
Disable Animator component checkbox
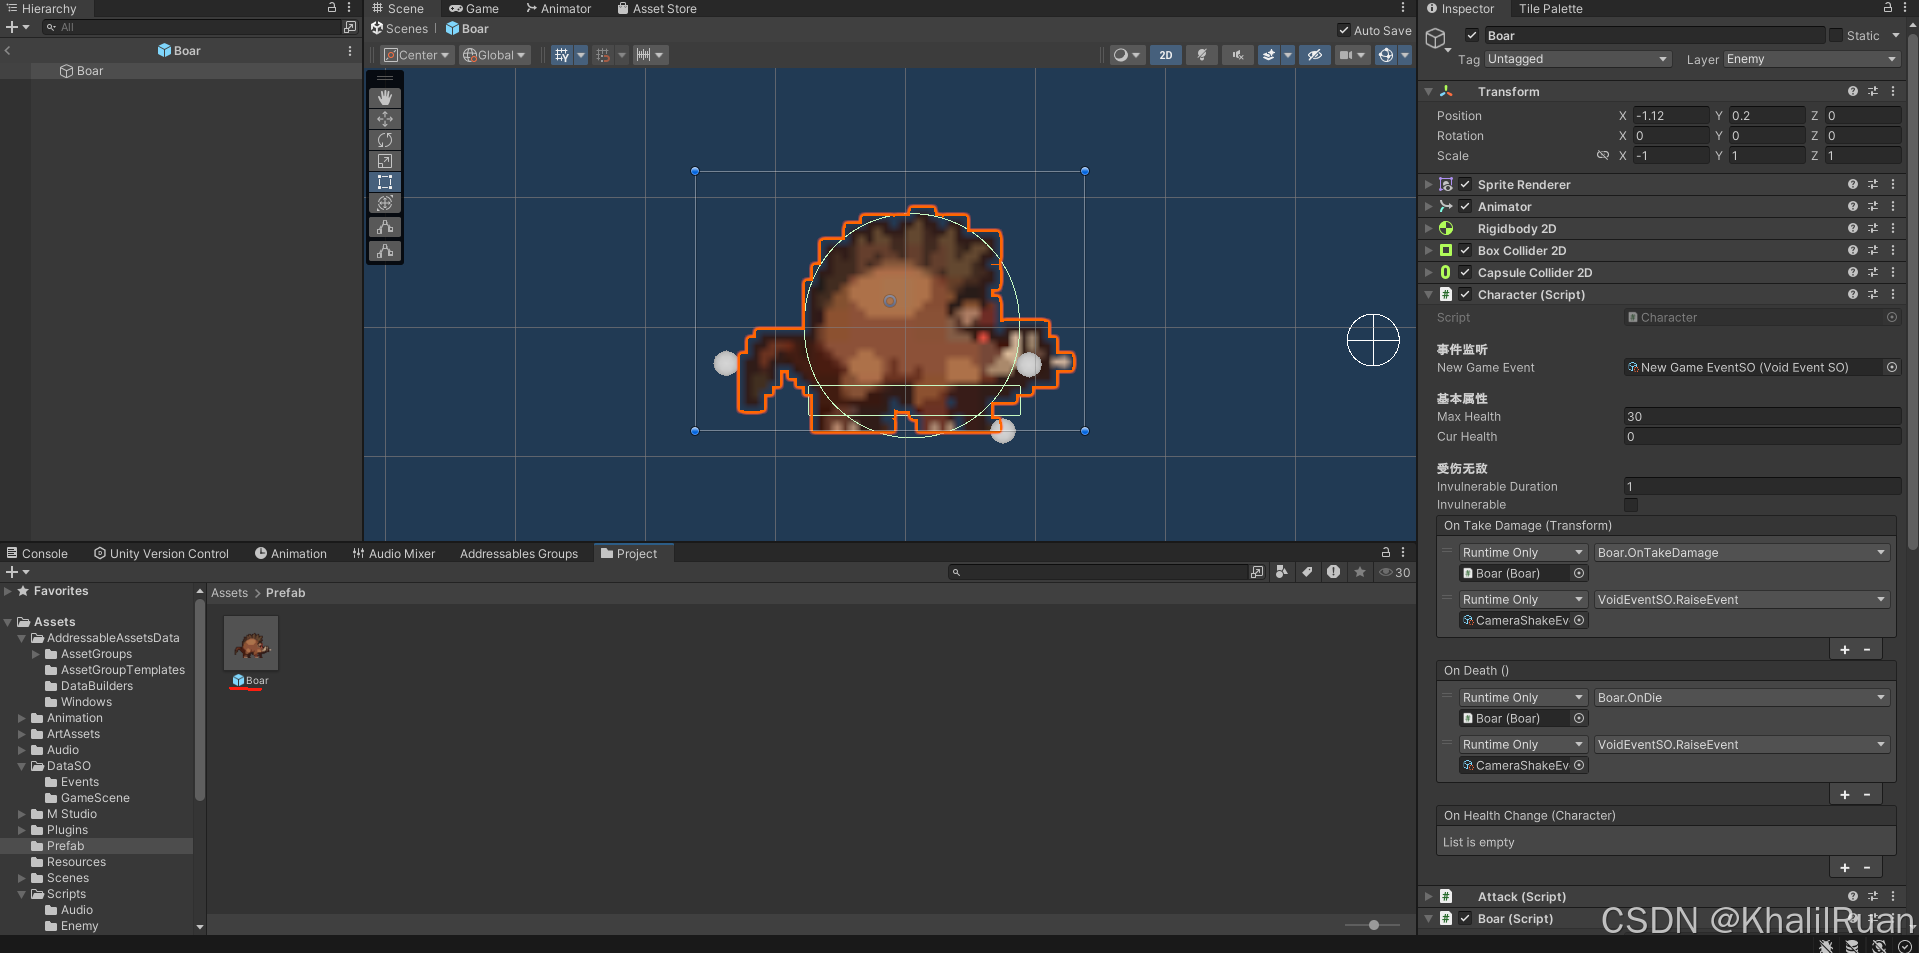point(1465,206)
